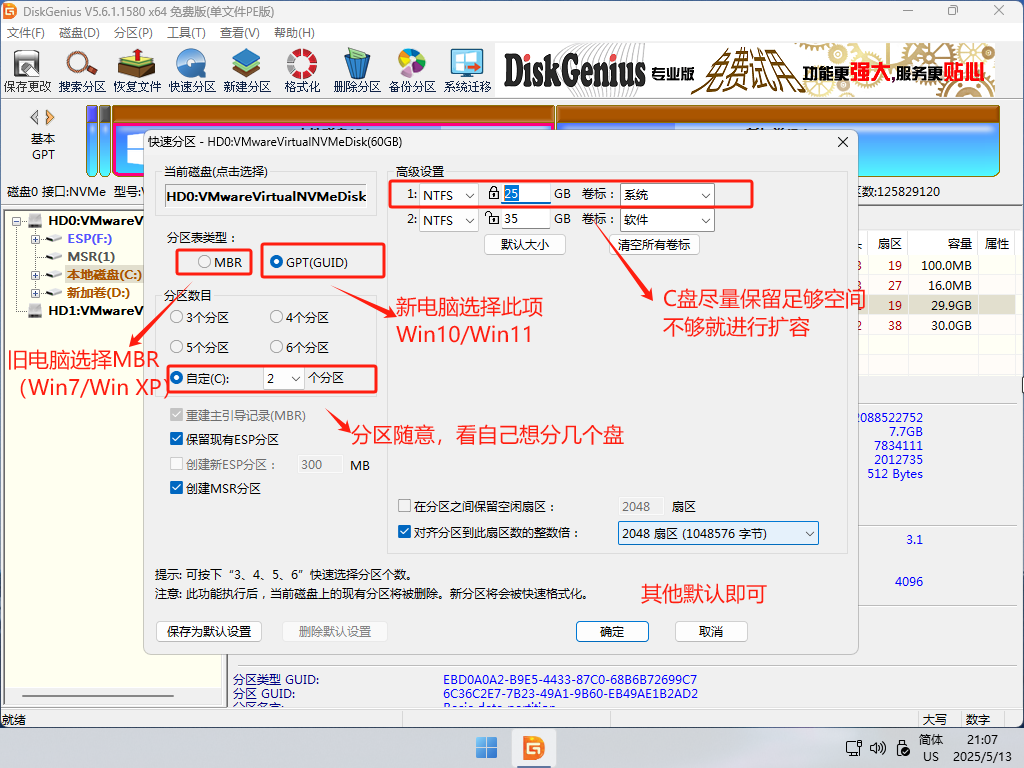Image resolution: width=1024 pixels, height=768 pixels.
Task: Click the partition 1 size field
Action: (526, 193)
